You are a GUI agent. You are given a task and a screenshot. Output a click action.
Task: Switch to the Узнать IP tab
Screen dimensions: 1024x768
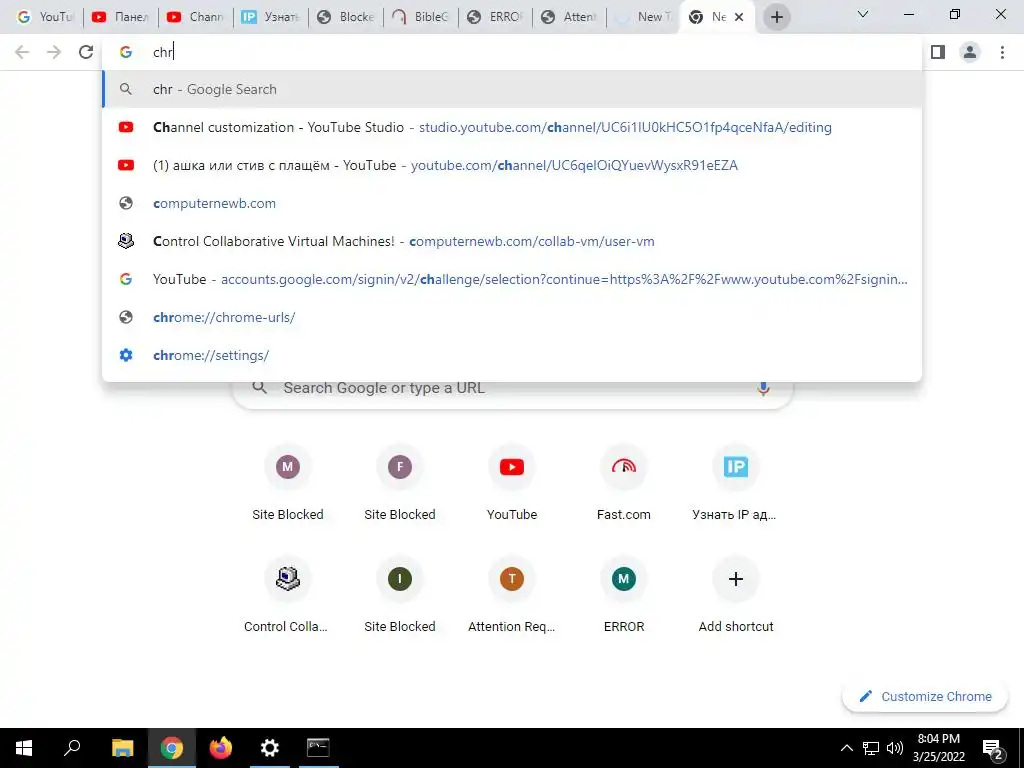tap(270, 17)
